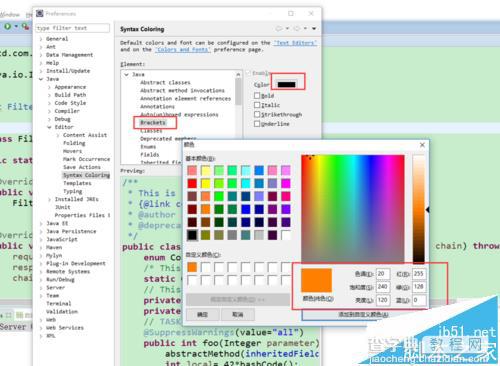Click the green Run icon in Eclipse toolbar
The height and width of the screenshot is (366, 500).
pyautogui.click(x=7, y=26)
